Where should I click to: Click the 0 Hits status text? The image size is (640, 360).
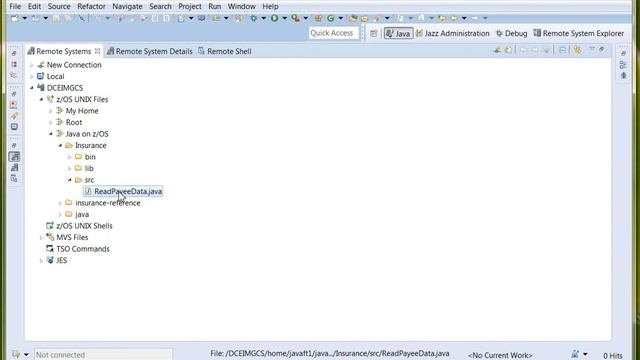613,356
